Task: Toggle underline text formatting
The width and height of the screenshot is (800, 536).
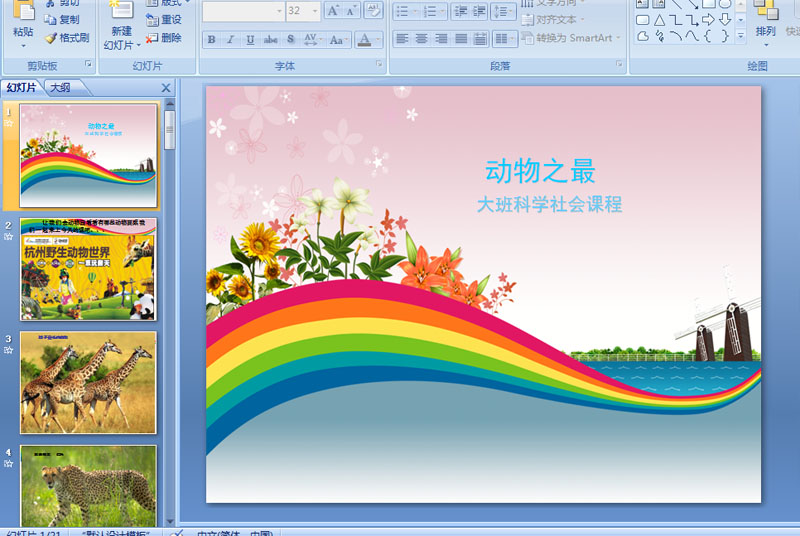Action: [250, 40]
